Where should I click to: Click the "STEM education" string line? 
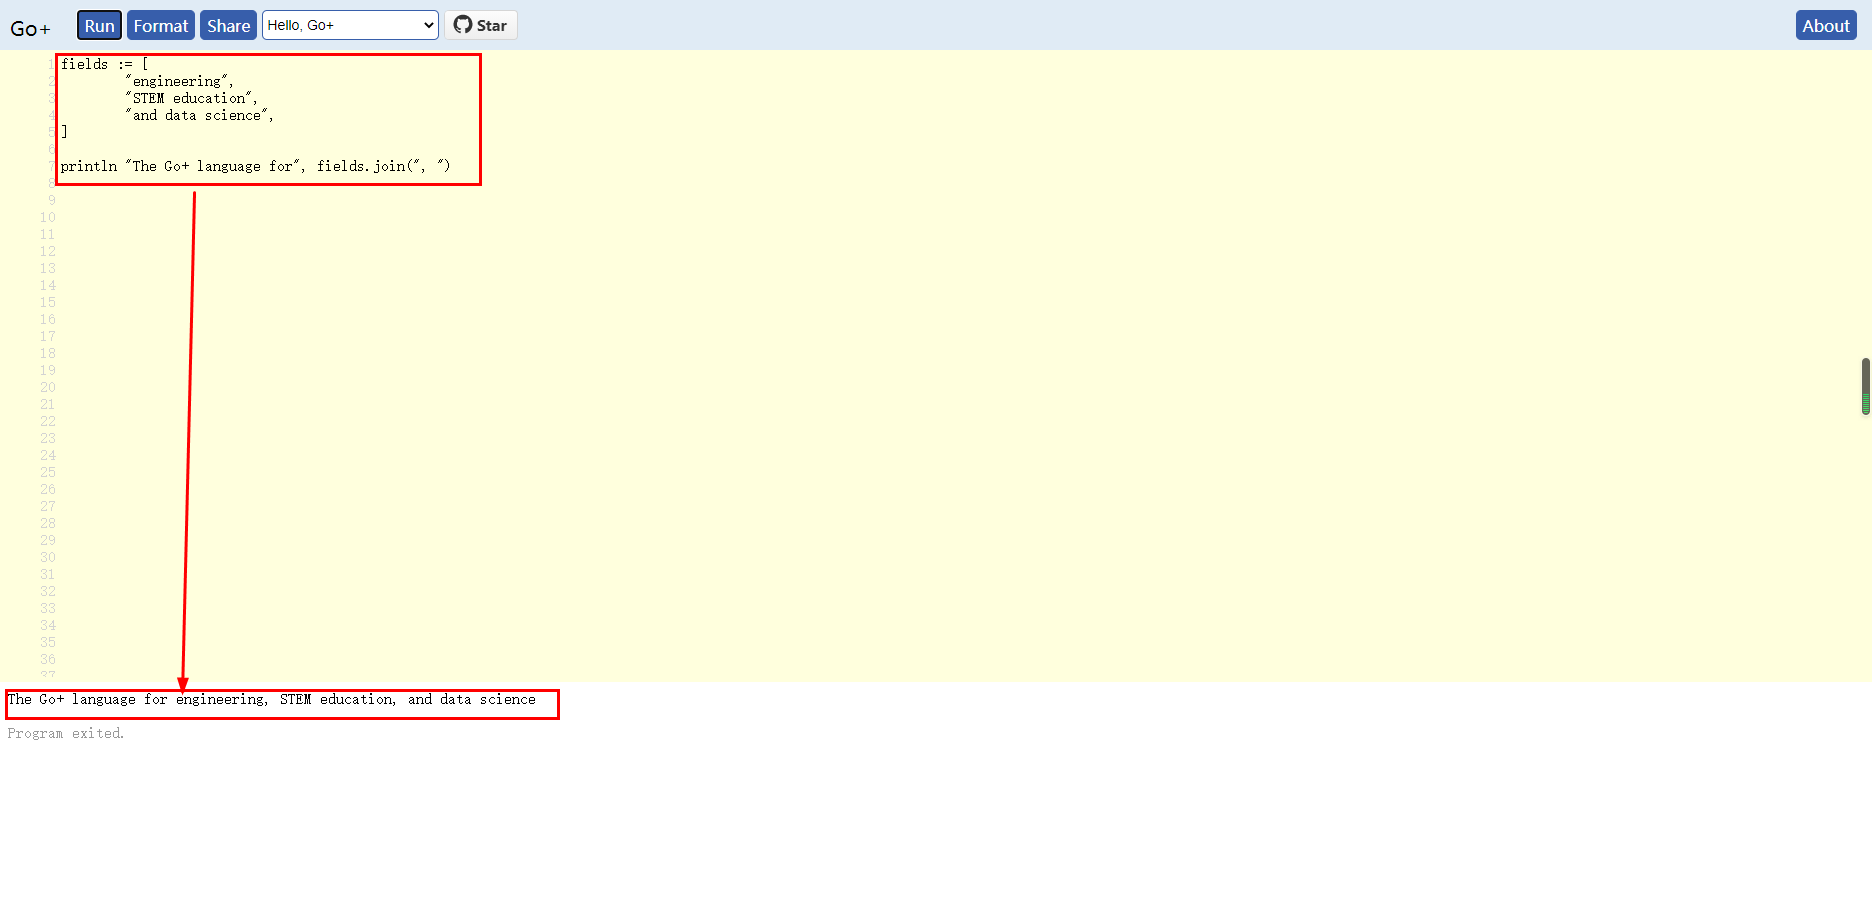190,98
